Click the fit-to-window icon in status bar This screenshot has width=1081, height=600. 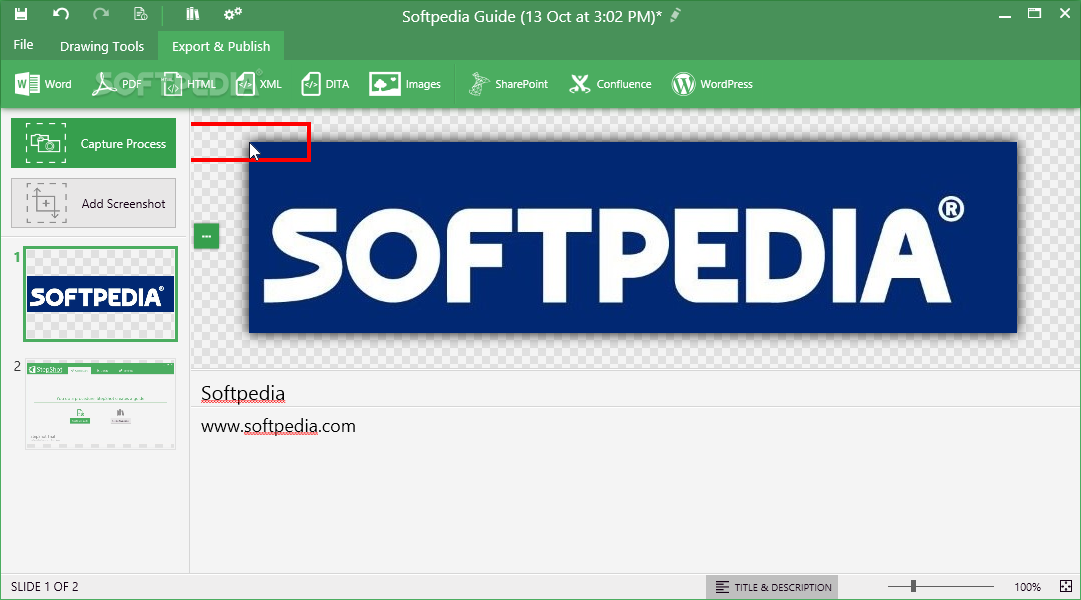click(1066, 586)
